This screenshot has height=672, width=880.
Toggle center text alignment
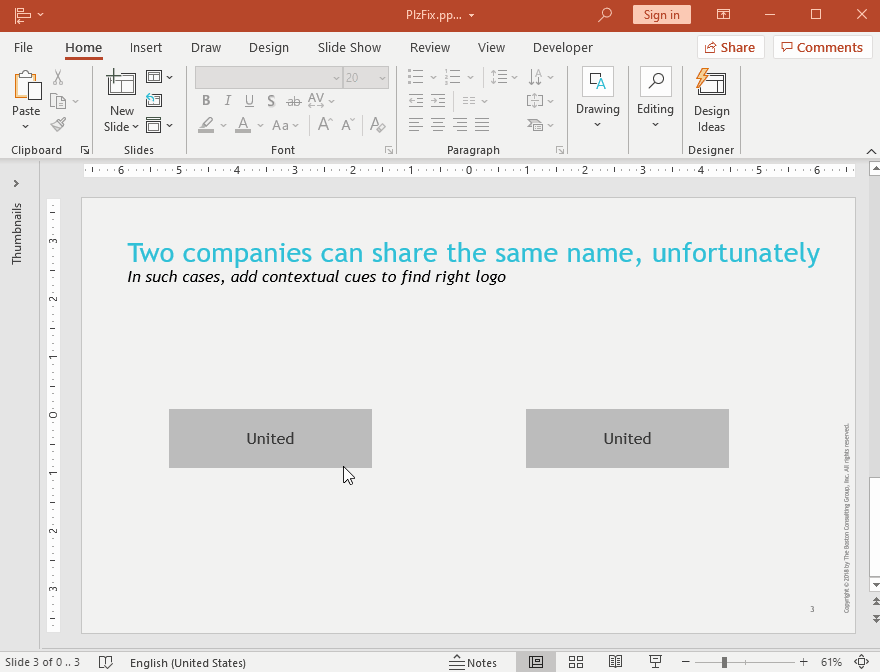[x=437, y=124]
